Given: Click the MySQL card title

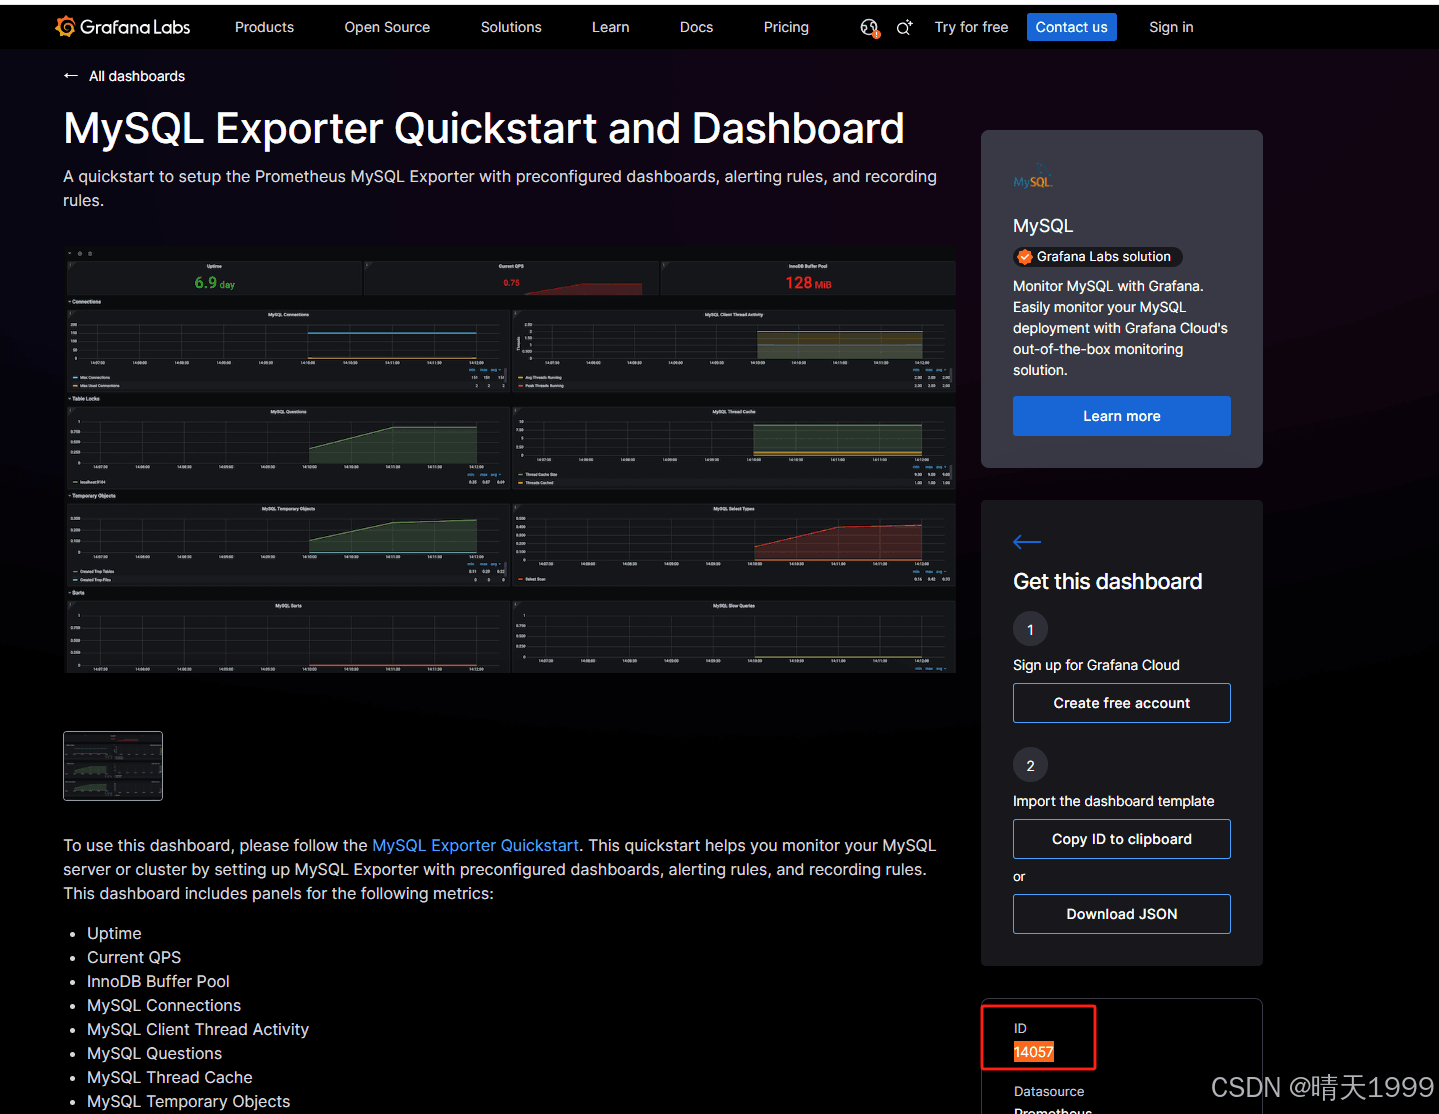Looking at the screenshot, I should pyautogui.click(x=1042, y=226).
